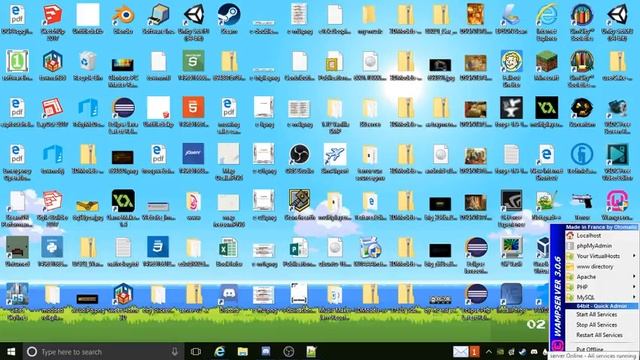Open File Explorer from the taskbar

(243, 351)
